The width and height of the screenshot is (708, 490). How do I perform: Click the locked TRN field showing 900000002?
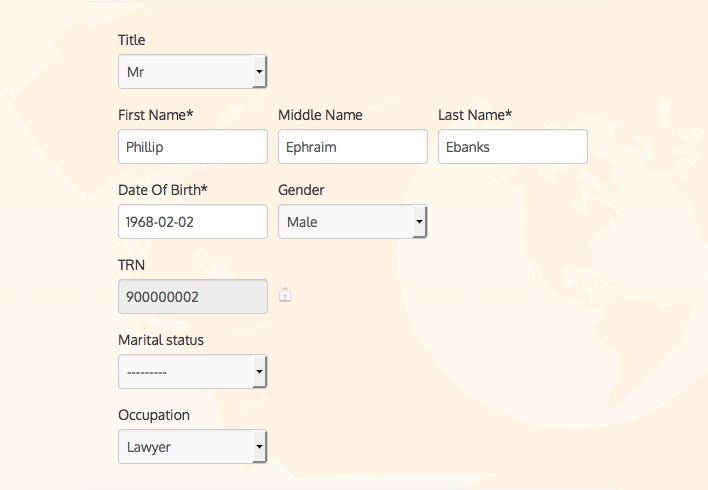point(192,297)
